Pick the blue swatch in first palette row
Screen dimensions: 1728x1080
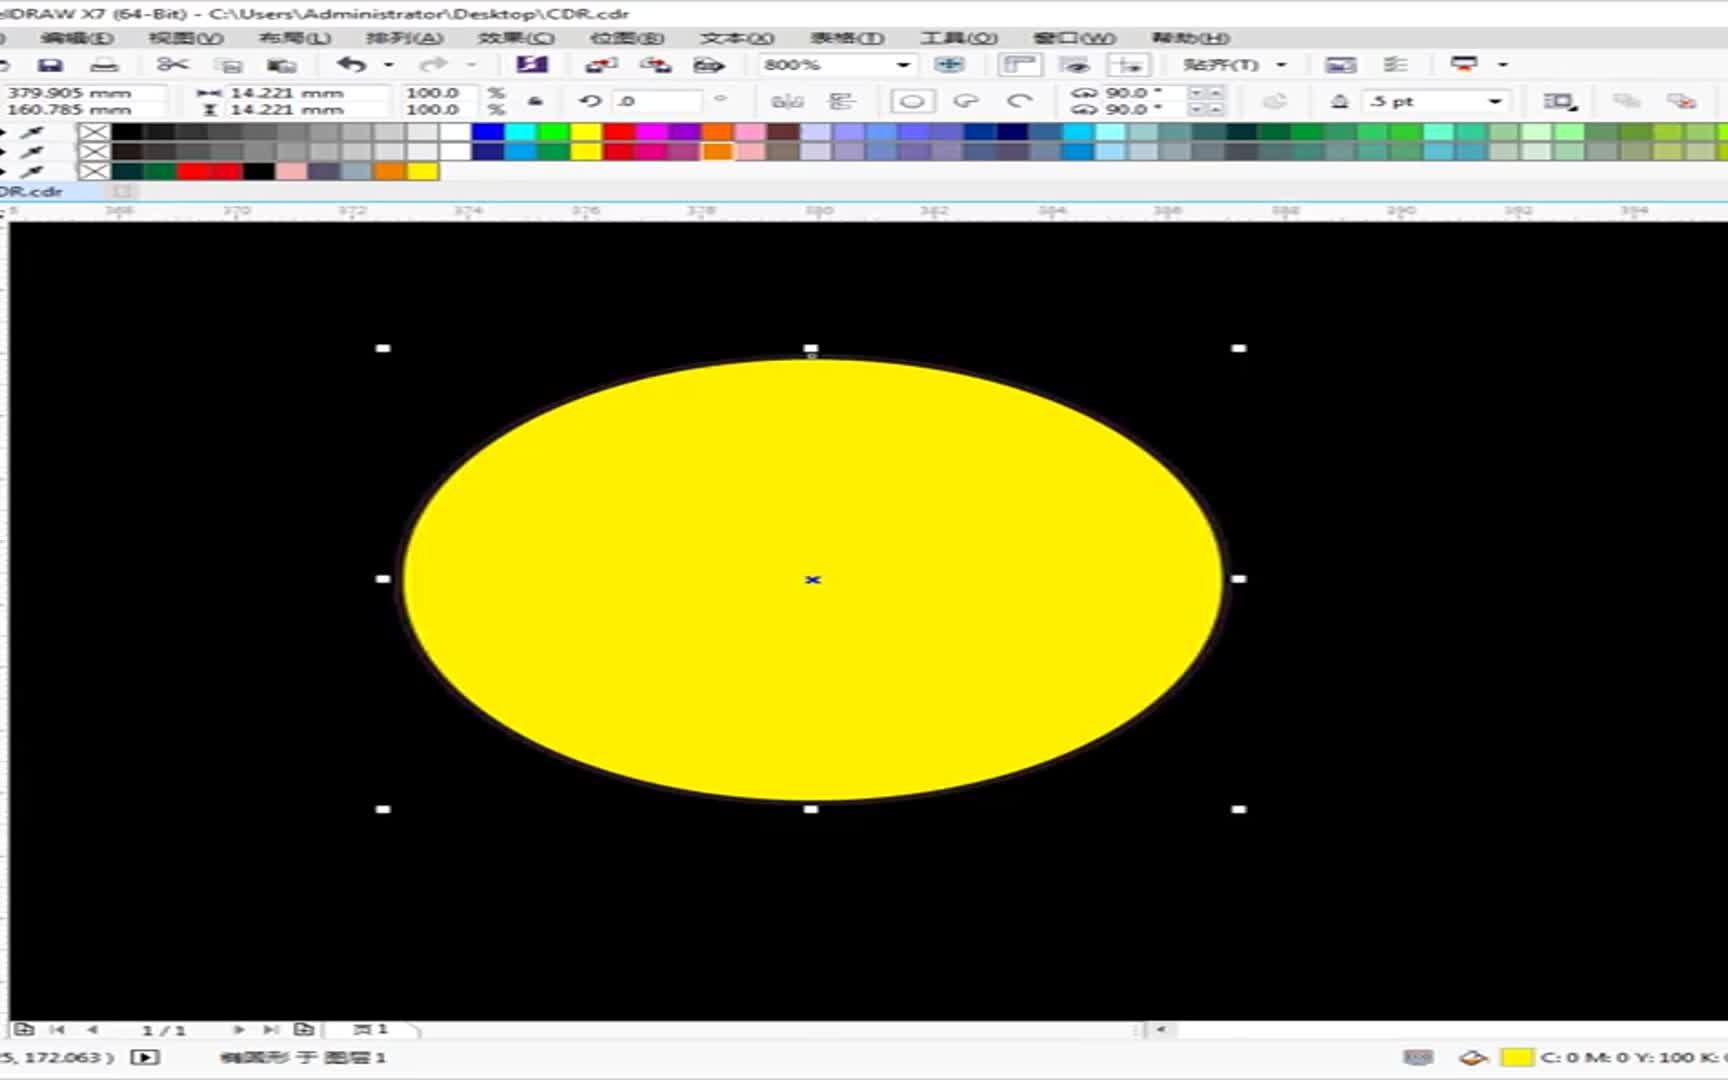point(488,132)
